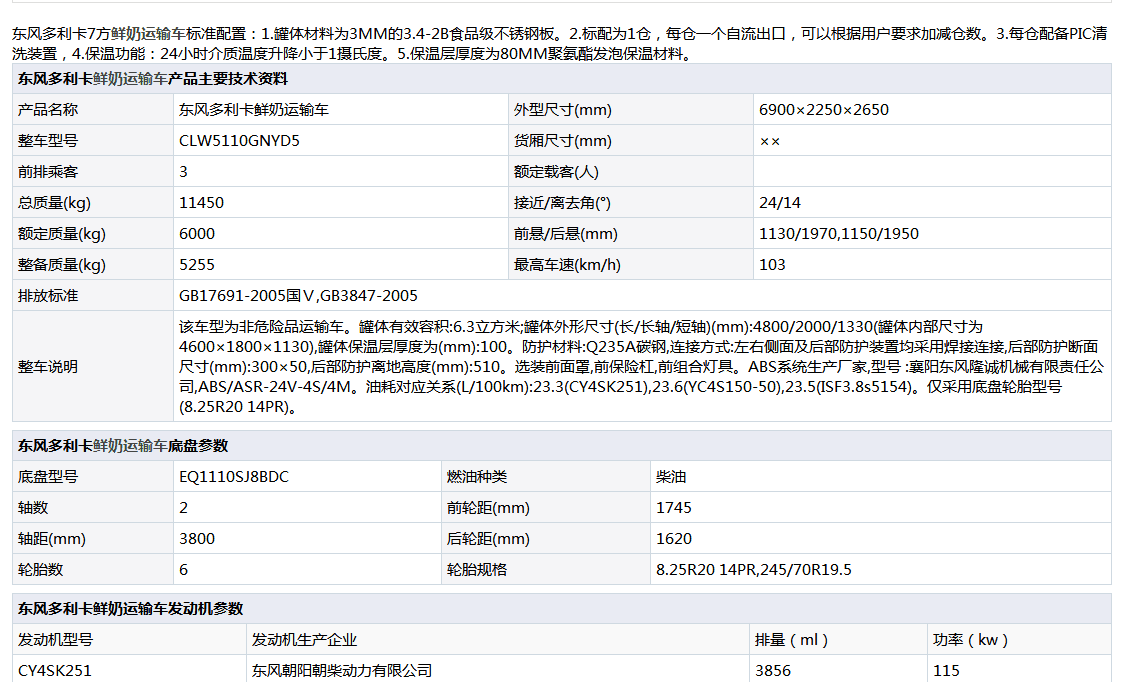Click the 发动机型号 column header
1124x682 pixels.
click(x=55, y=639)
